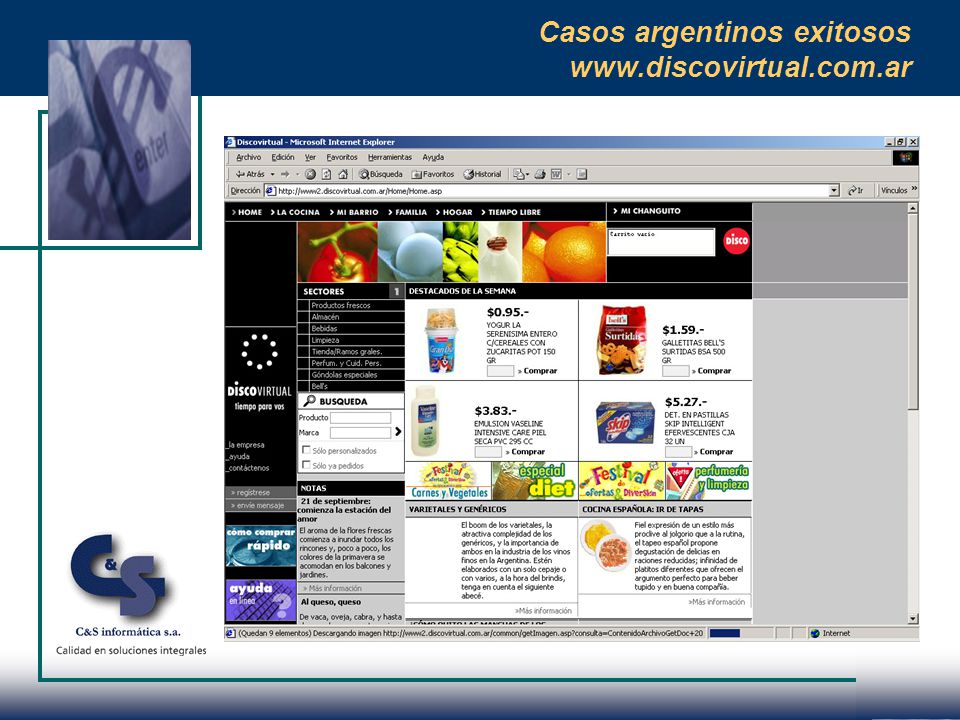Open the Búsqueda search toolbar button
Viewport: 960px width, 720px height.
point(381,174)
